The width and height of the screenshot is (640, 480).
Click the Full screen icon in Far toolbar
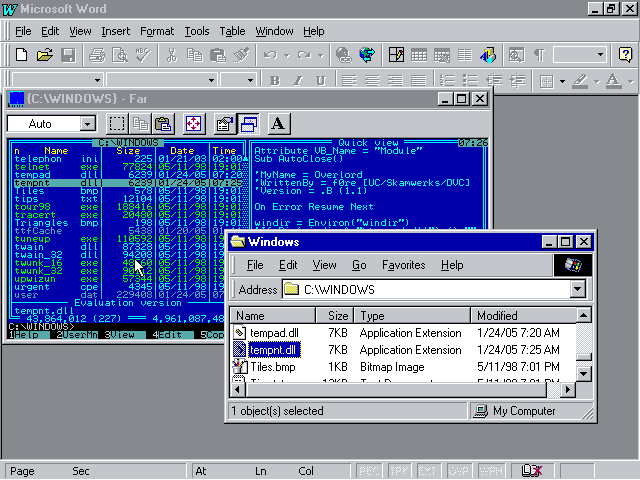point(193,124)
